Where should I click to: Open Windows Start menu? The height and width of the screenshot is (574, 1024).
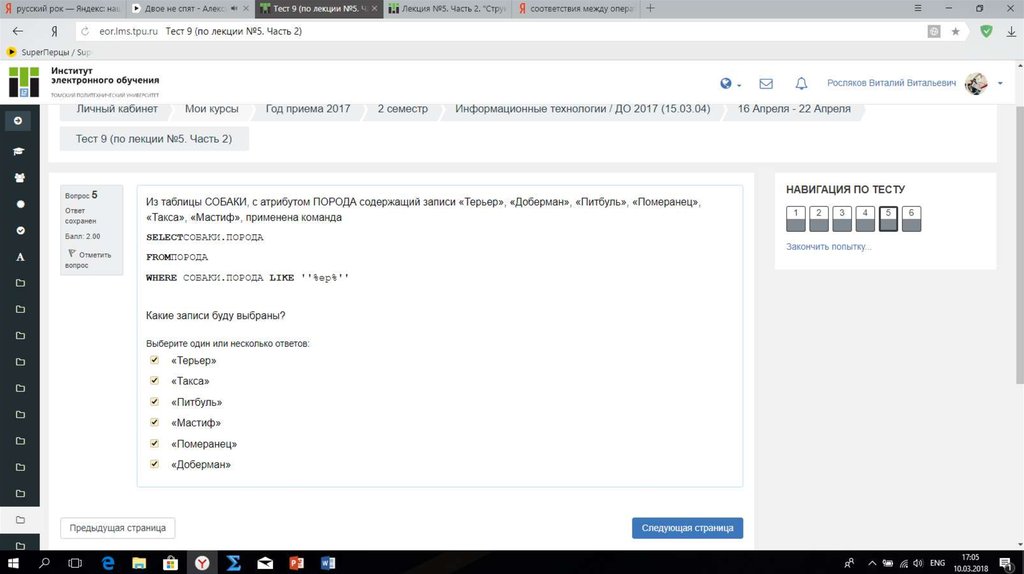tap(12, 563)
